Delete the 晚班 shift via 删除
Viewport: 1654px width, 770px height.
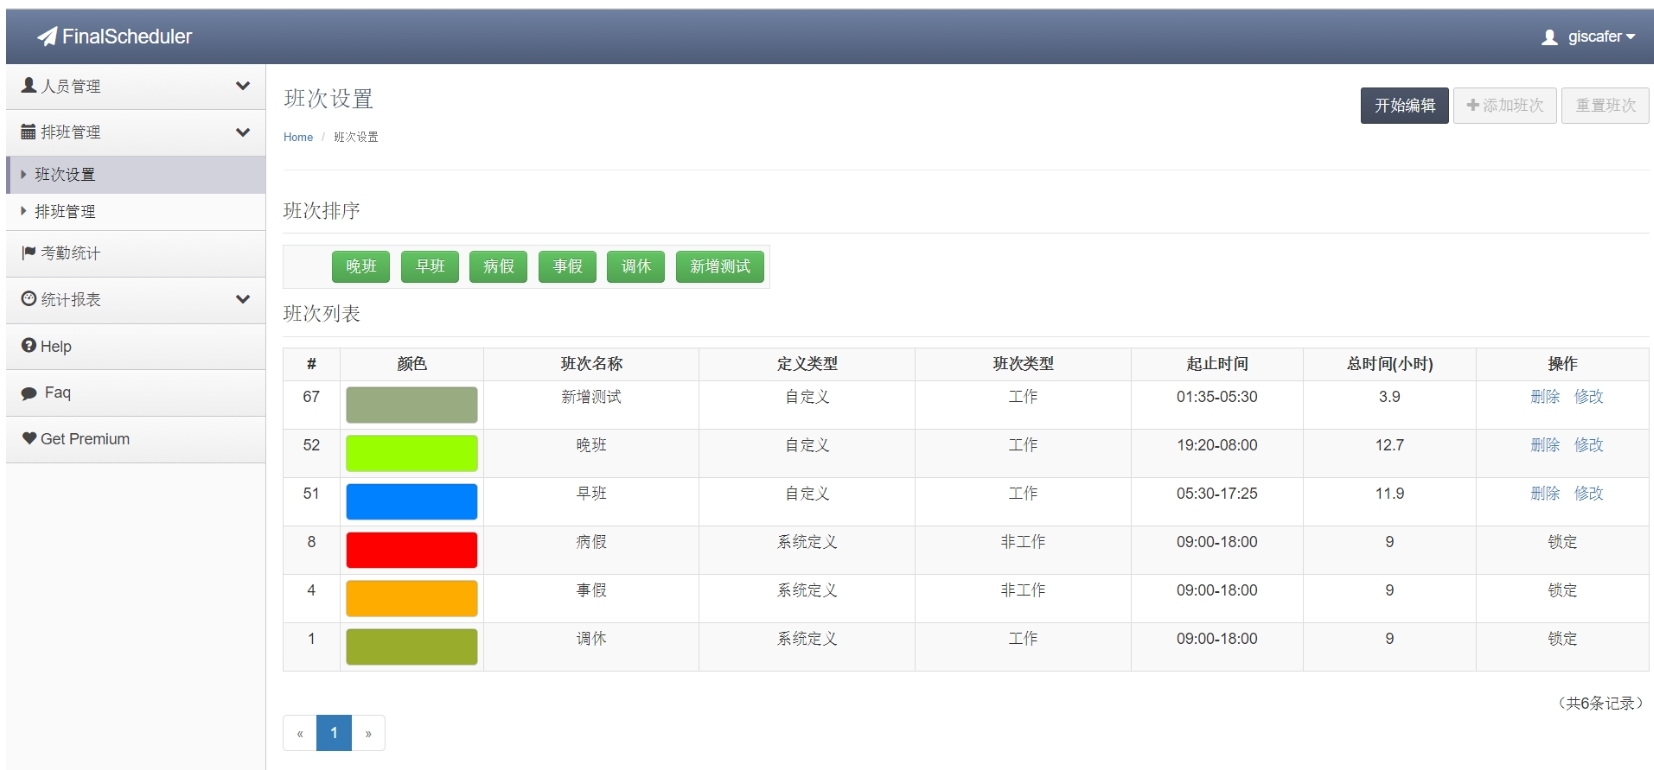point(1545,445)
